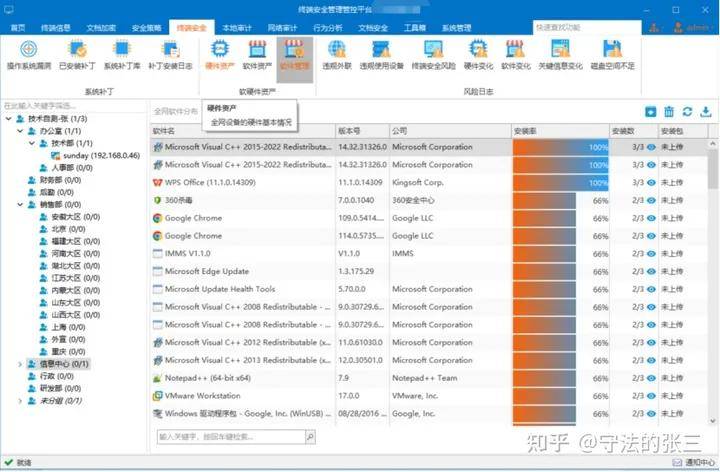This screenshot has height=472, width=720.
Task: Switch to the 文档加密 tab
Action: point(101,28)
